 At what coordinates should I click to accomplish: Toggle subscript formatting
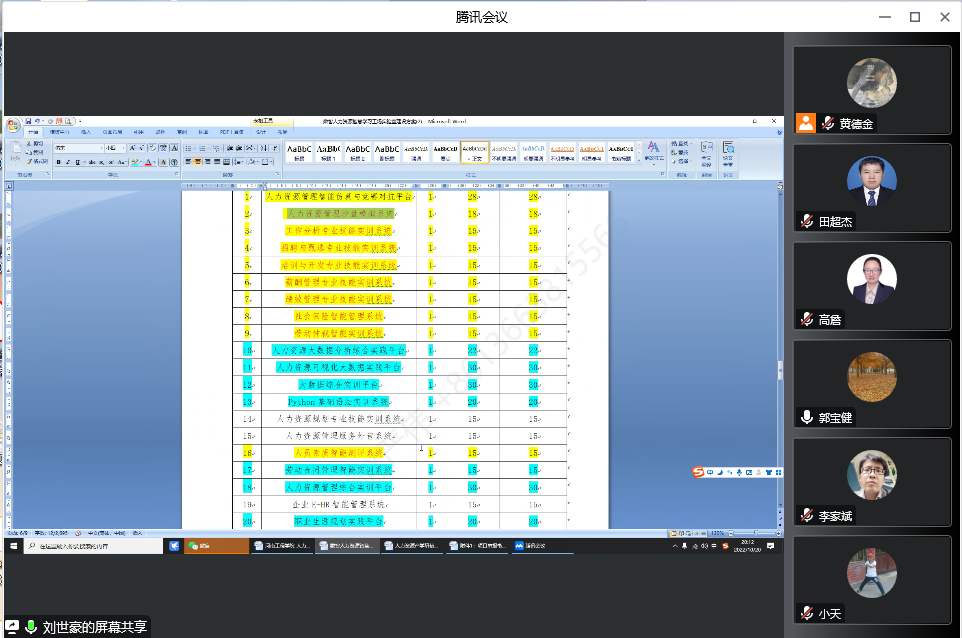pyautogui.click(x=101, y=162)
